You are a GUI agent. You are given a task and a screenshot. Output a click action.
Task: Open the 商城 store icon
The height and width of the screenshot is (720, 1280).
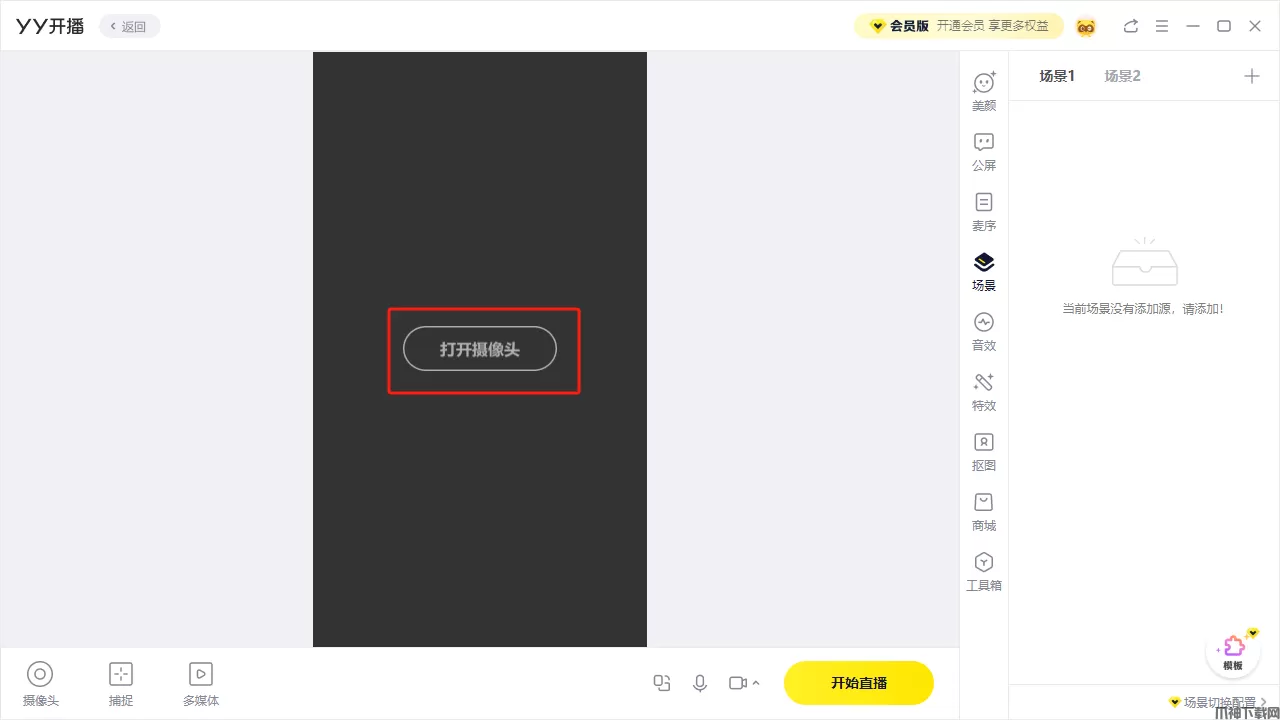pos(984,511)
